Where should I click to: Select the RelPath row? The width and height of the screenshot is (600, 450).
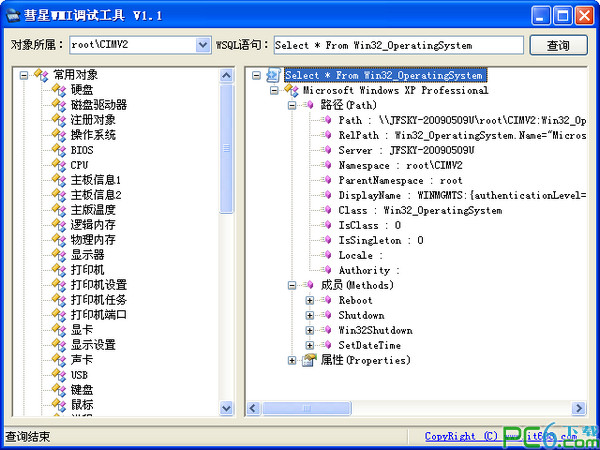coord(462,135)
